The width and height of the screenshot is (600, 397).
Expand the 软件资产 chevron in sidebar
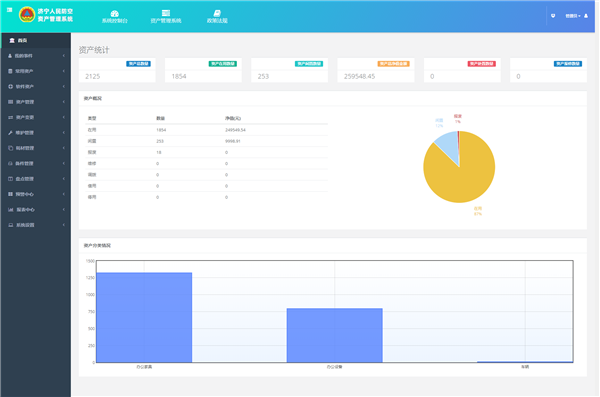64,87
